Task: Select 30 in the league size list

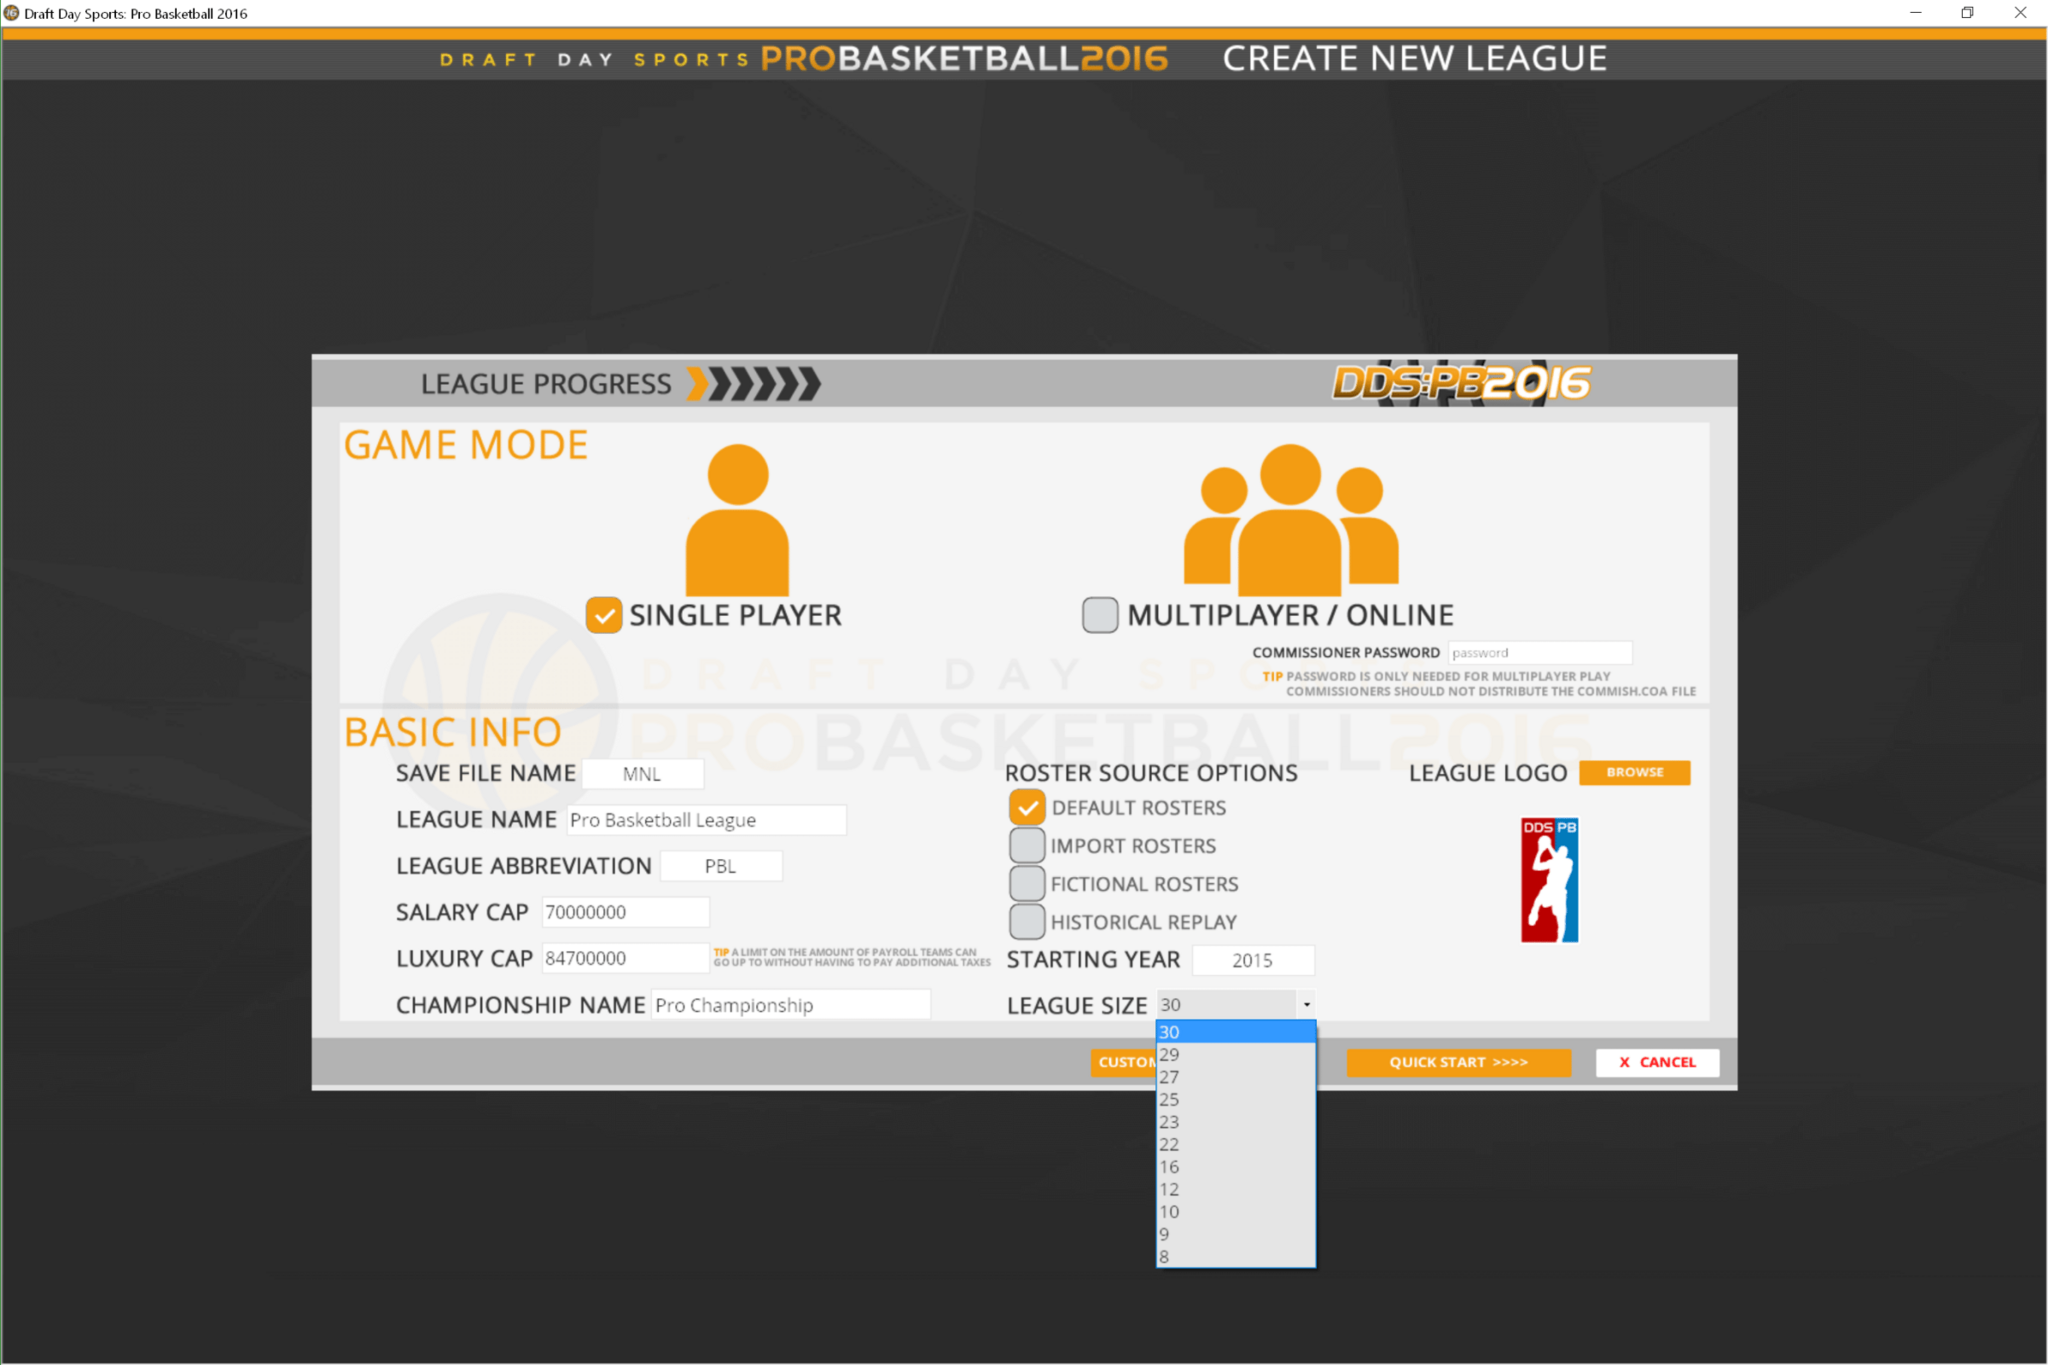Action: click(1236, 1032)
